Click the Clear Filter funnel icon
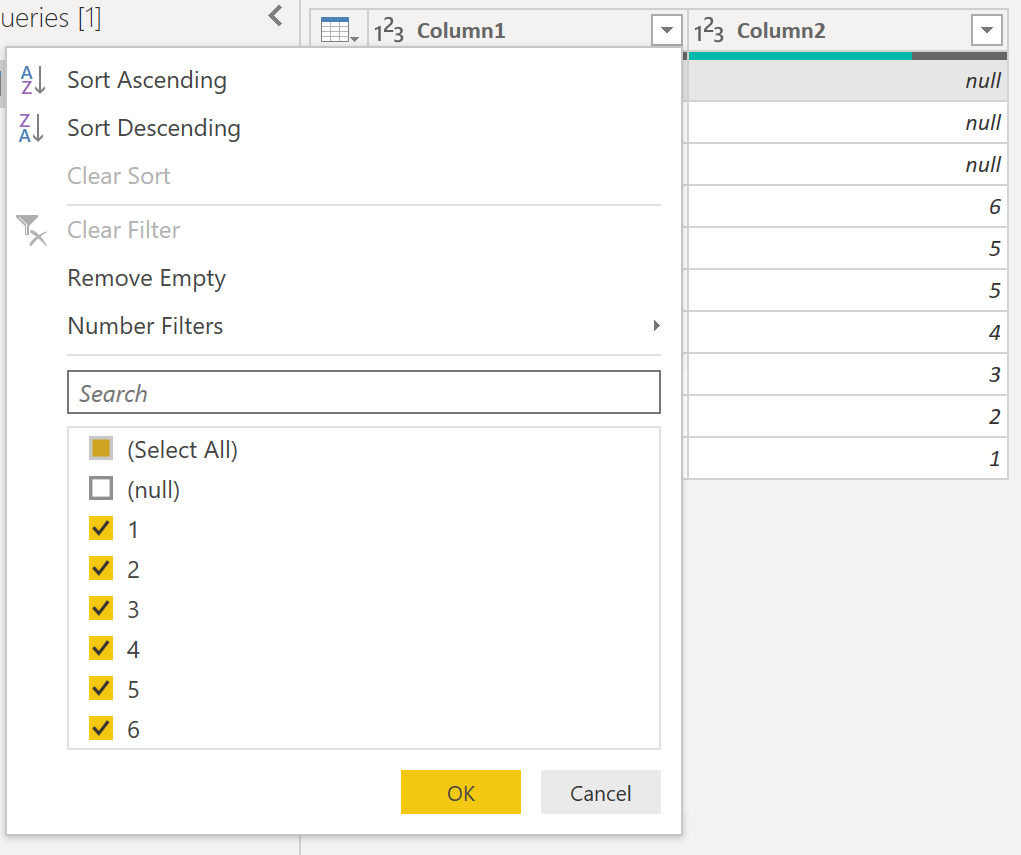 click(x=31, y=230)
